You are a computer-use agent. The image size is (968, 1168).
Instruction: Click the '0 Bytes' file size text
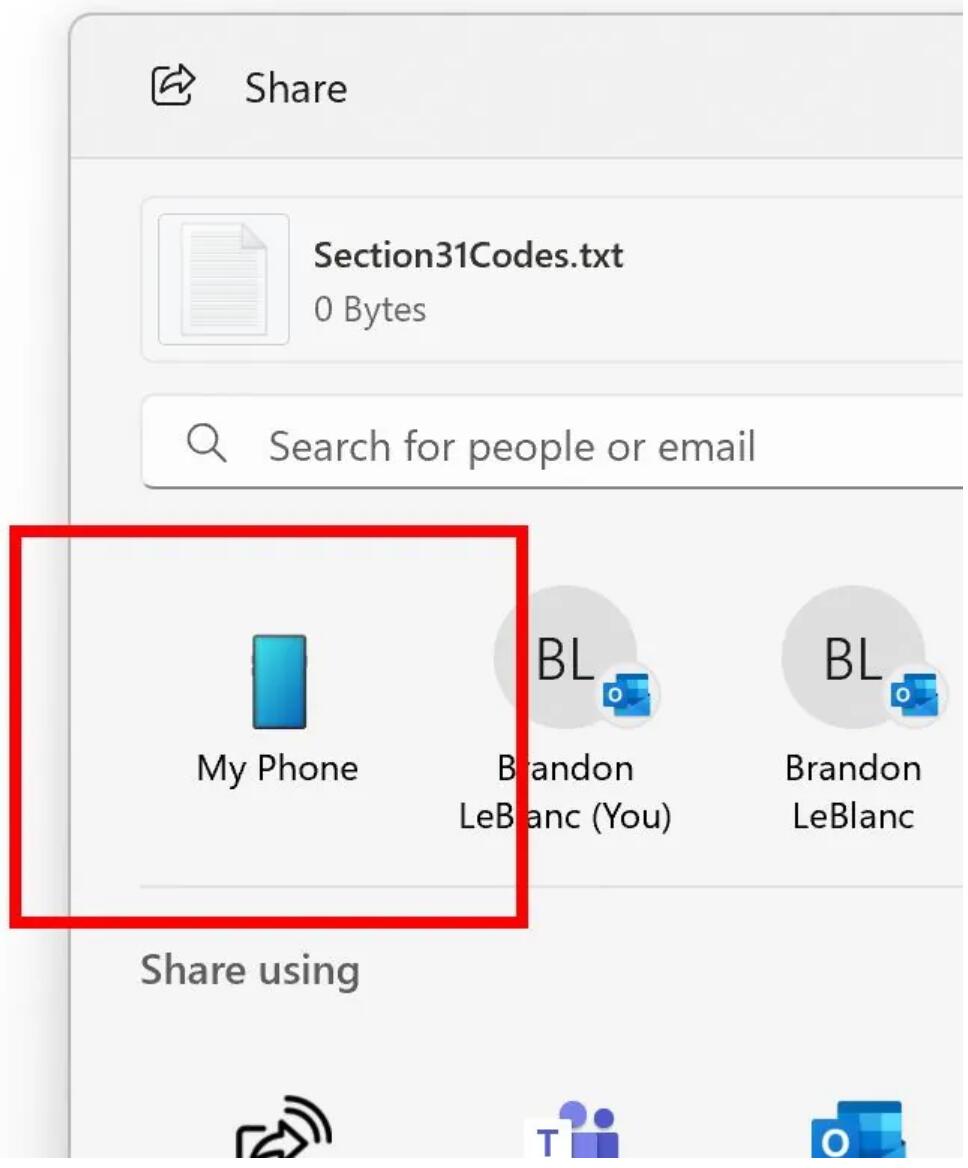point(370,309)
